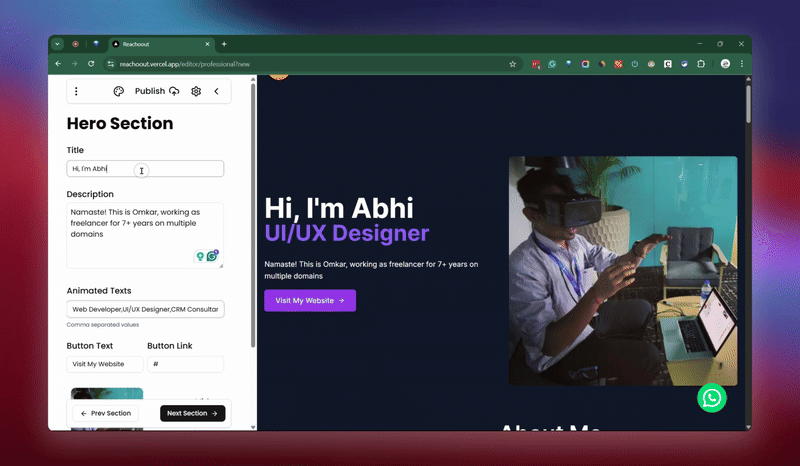Screen dimensions: 800x466
Task: Click the green lightbulb icon in Description box
Action: tap(200, 256)
